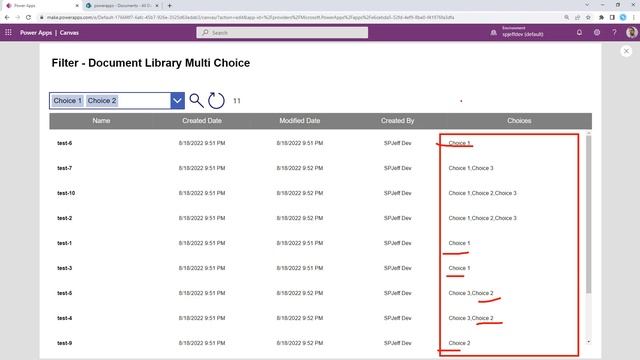Switch to the Power Apps browser tab

[x=41, y=6]
